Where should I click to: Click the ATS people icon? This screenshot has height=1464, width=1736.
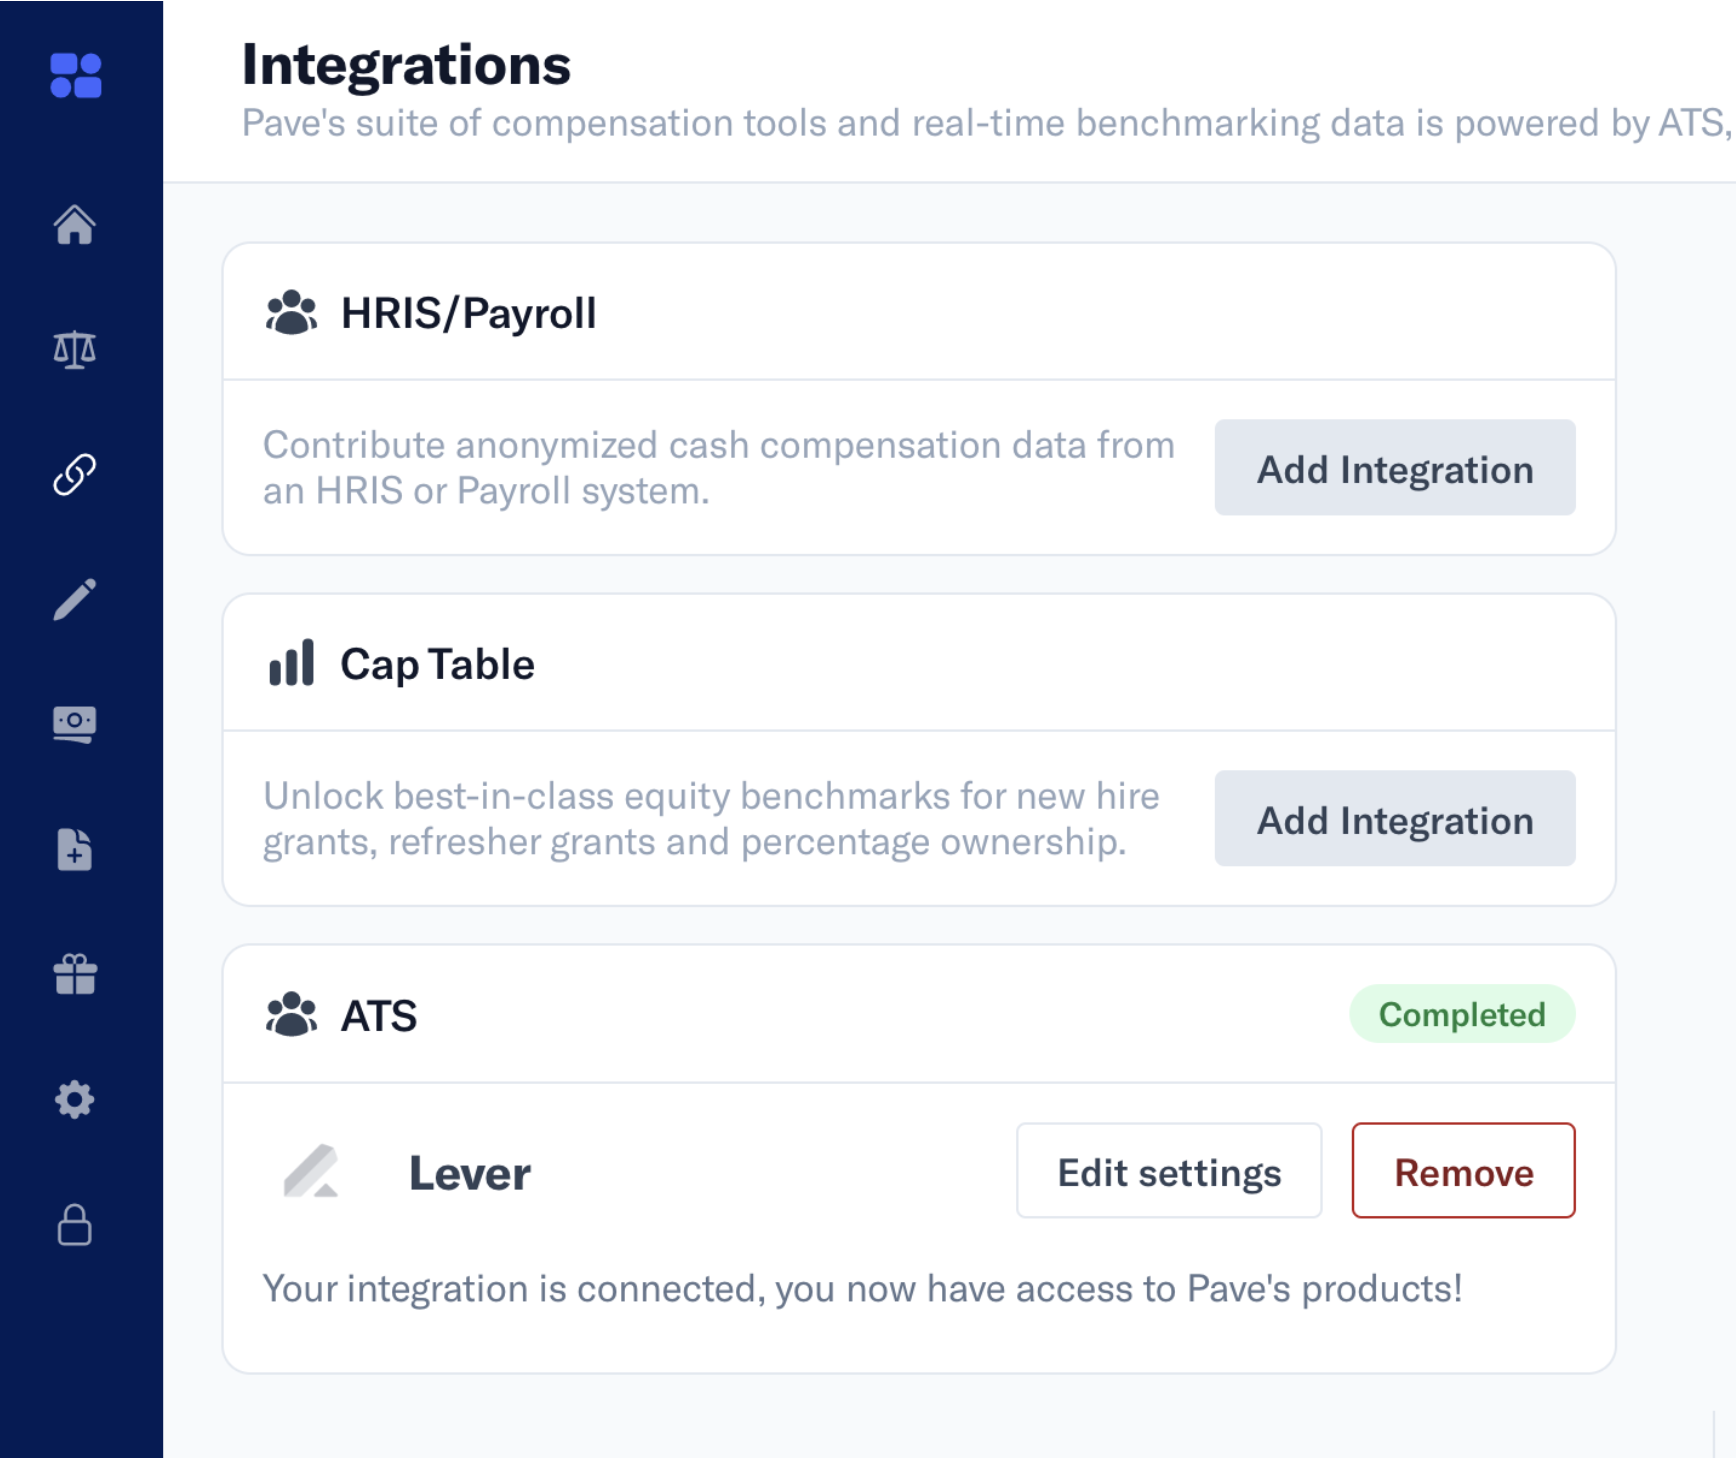290,1015
